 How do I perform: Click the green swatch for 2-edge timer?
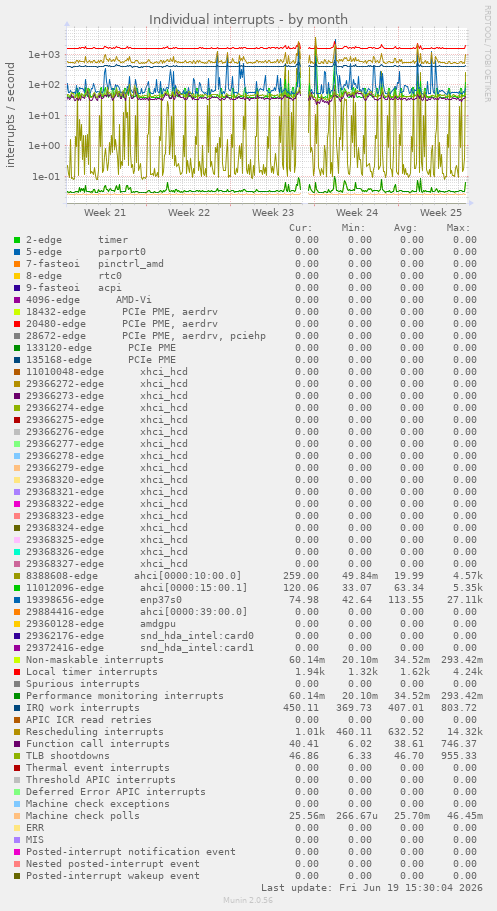[17, 240]
